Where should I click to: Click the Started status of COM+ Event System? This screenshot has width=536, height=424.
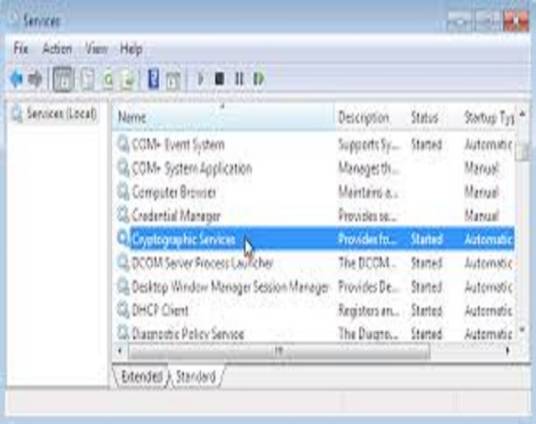tap(427, 145)
